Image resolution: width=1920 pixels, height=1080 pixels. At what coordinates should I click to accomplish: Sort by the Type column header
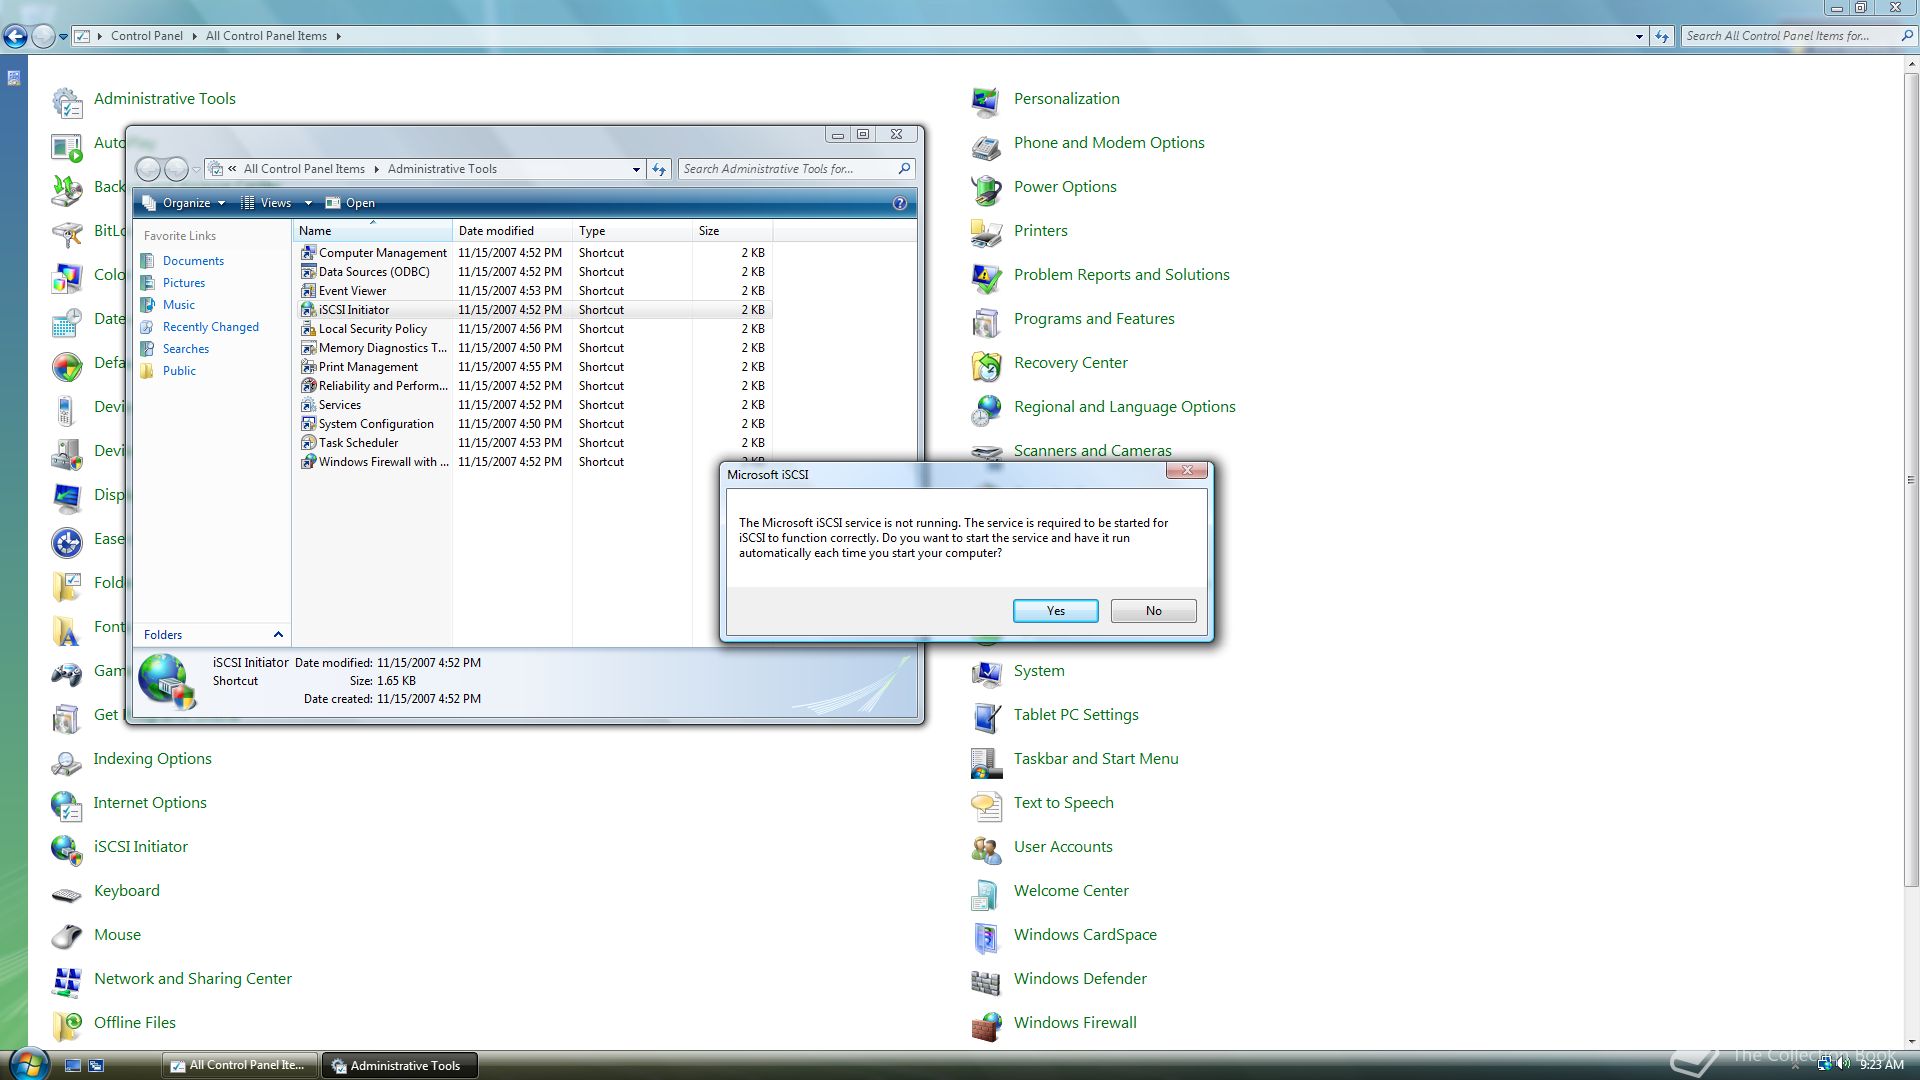[632, 231]
